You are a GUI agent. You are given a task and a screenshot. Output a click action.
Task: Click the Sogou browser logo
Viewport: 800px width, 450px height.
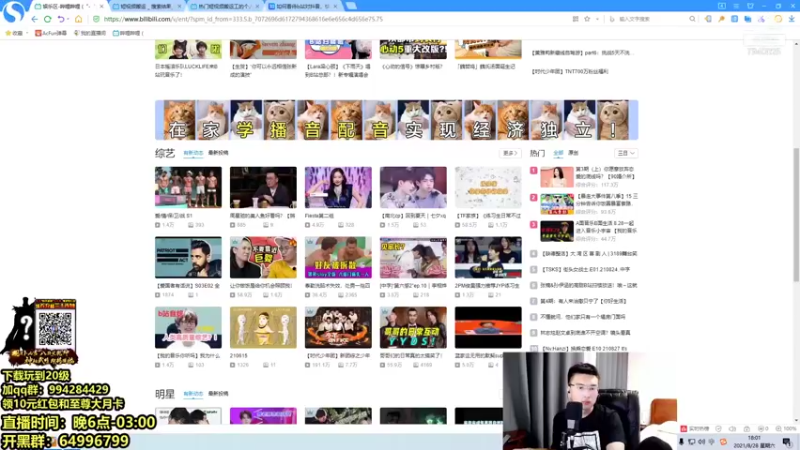tap(13, 11)
